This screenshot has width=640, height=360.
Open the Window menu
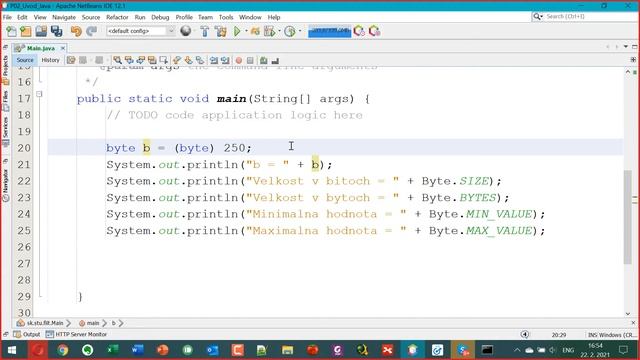click(x=250, y=17)
